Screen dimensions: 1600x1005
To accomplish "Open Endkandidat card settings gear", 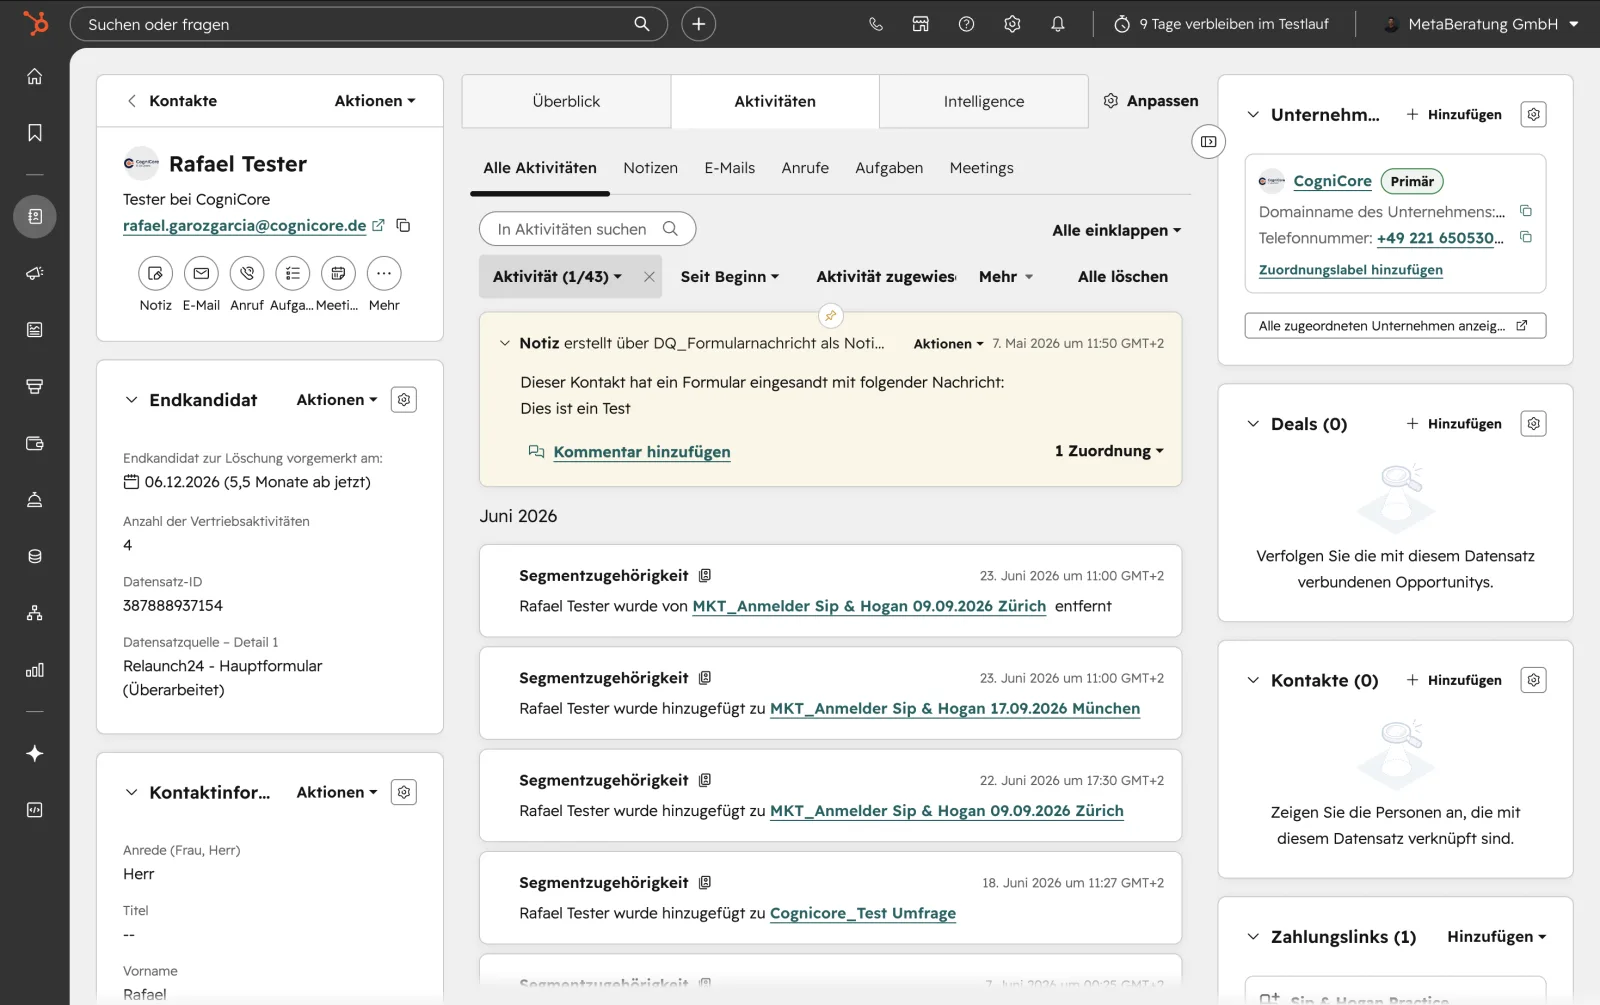I will 404,400.
